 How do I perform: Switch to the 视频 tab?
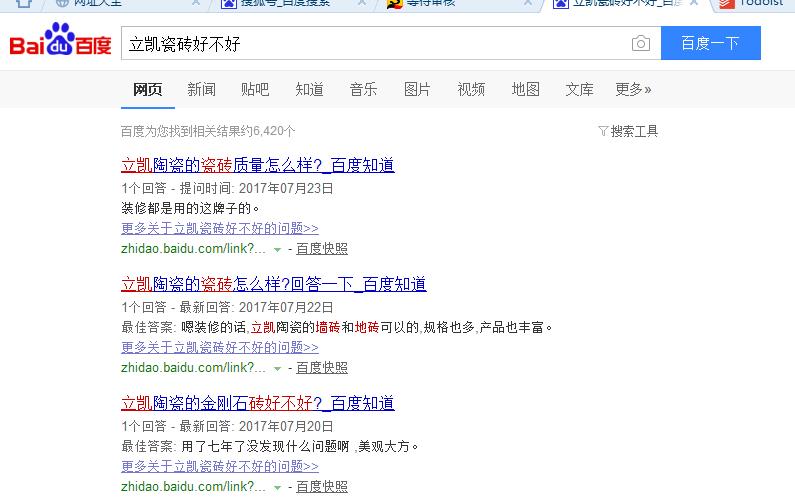click(x=471, y=89)
